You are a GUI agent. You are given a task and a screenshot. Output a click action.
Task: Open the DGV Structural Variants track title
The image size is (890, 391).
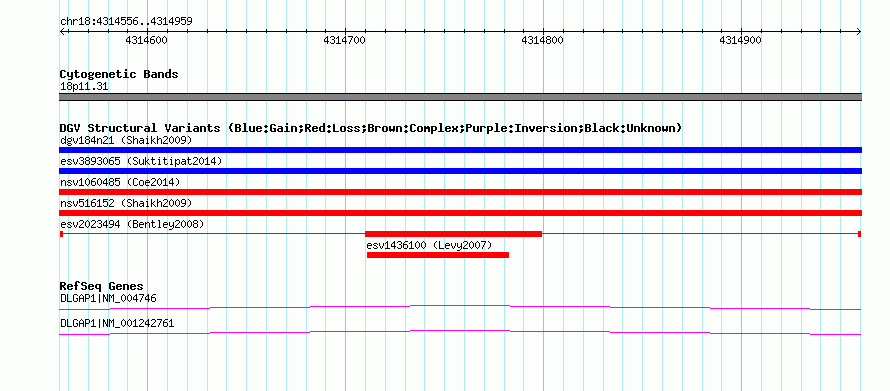pyautogui.click(x=371, y=128)
